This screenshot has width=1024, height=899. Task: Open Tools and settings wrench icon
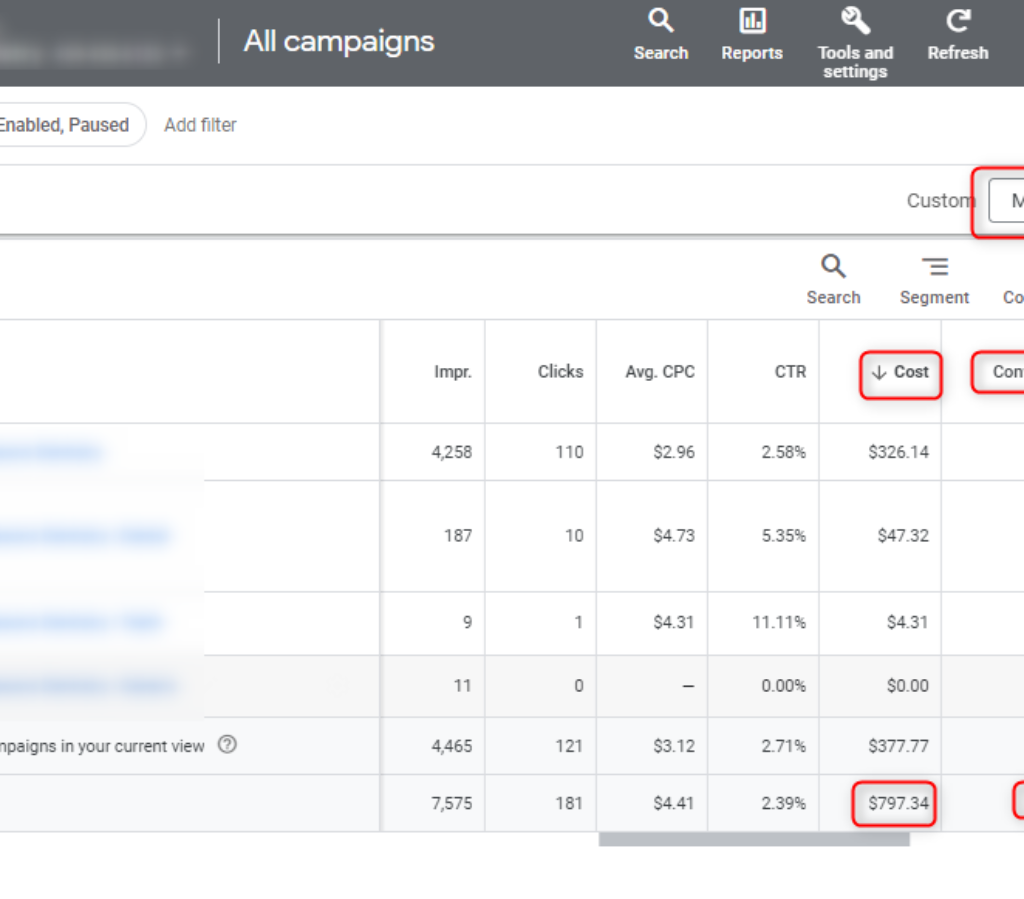click(855, 21)
